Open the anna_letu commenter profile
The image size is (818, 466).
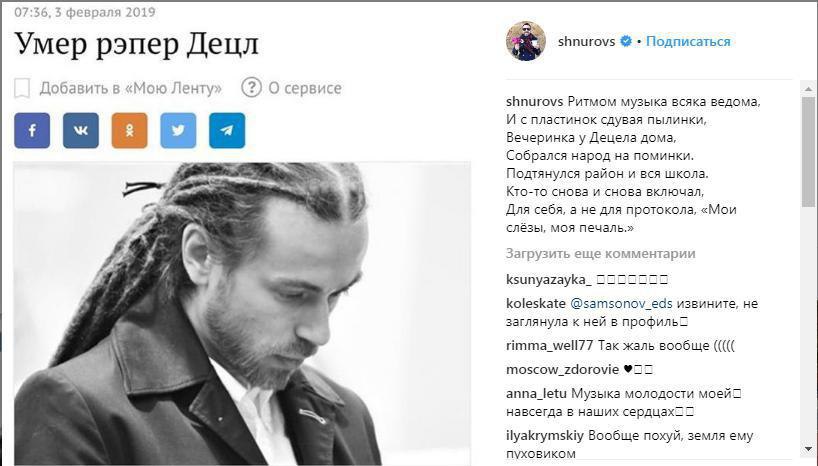(x=536, y=393)
